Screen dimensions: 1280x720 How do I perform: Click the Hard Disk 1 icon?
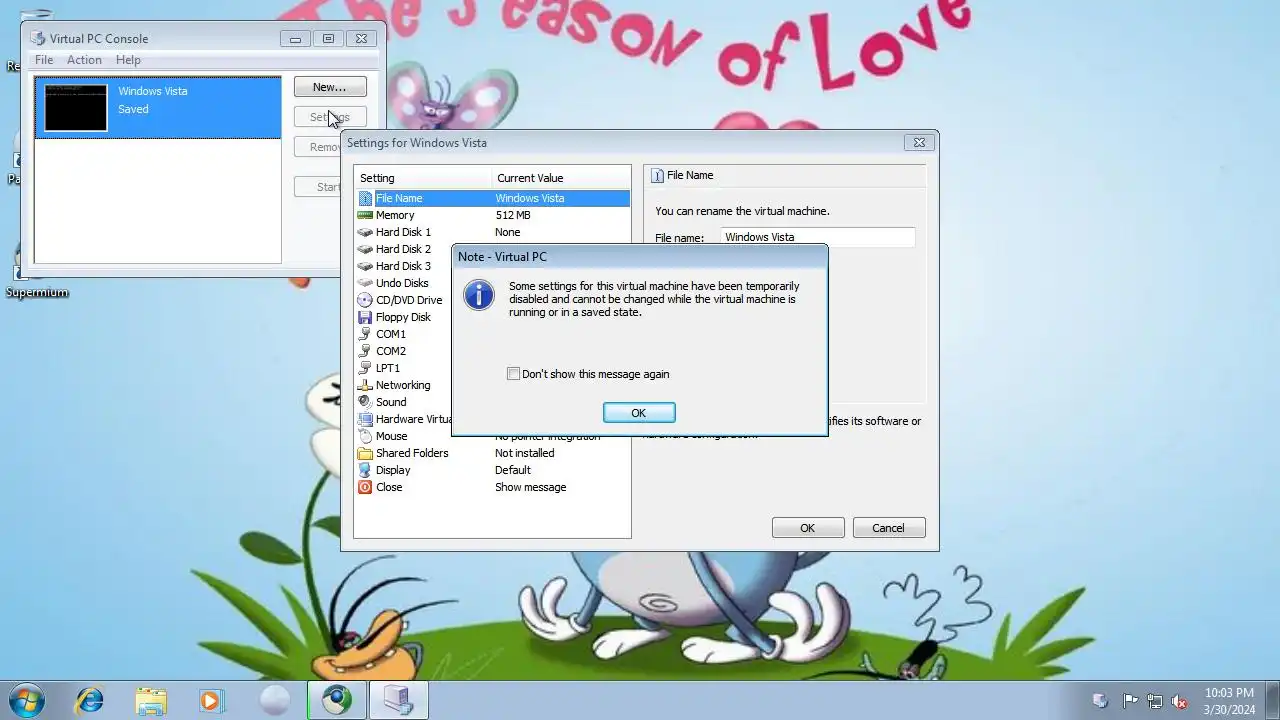(365, 232)
